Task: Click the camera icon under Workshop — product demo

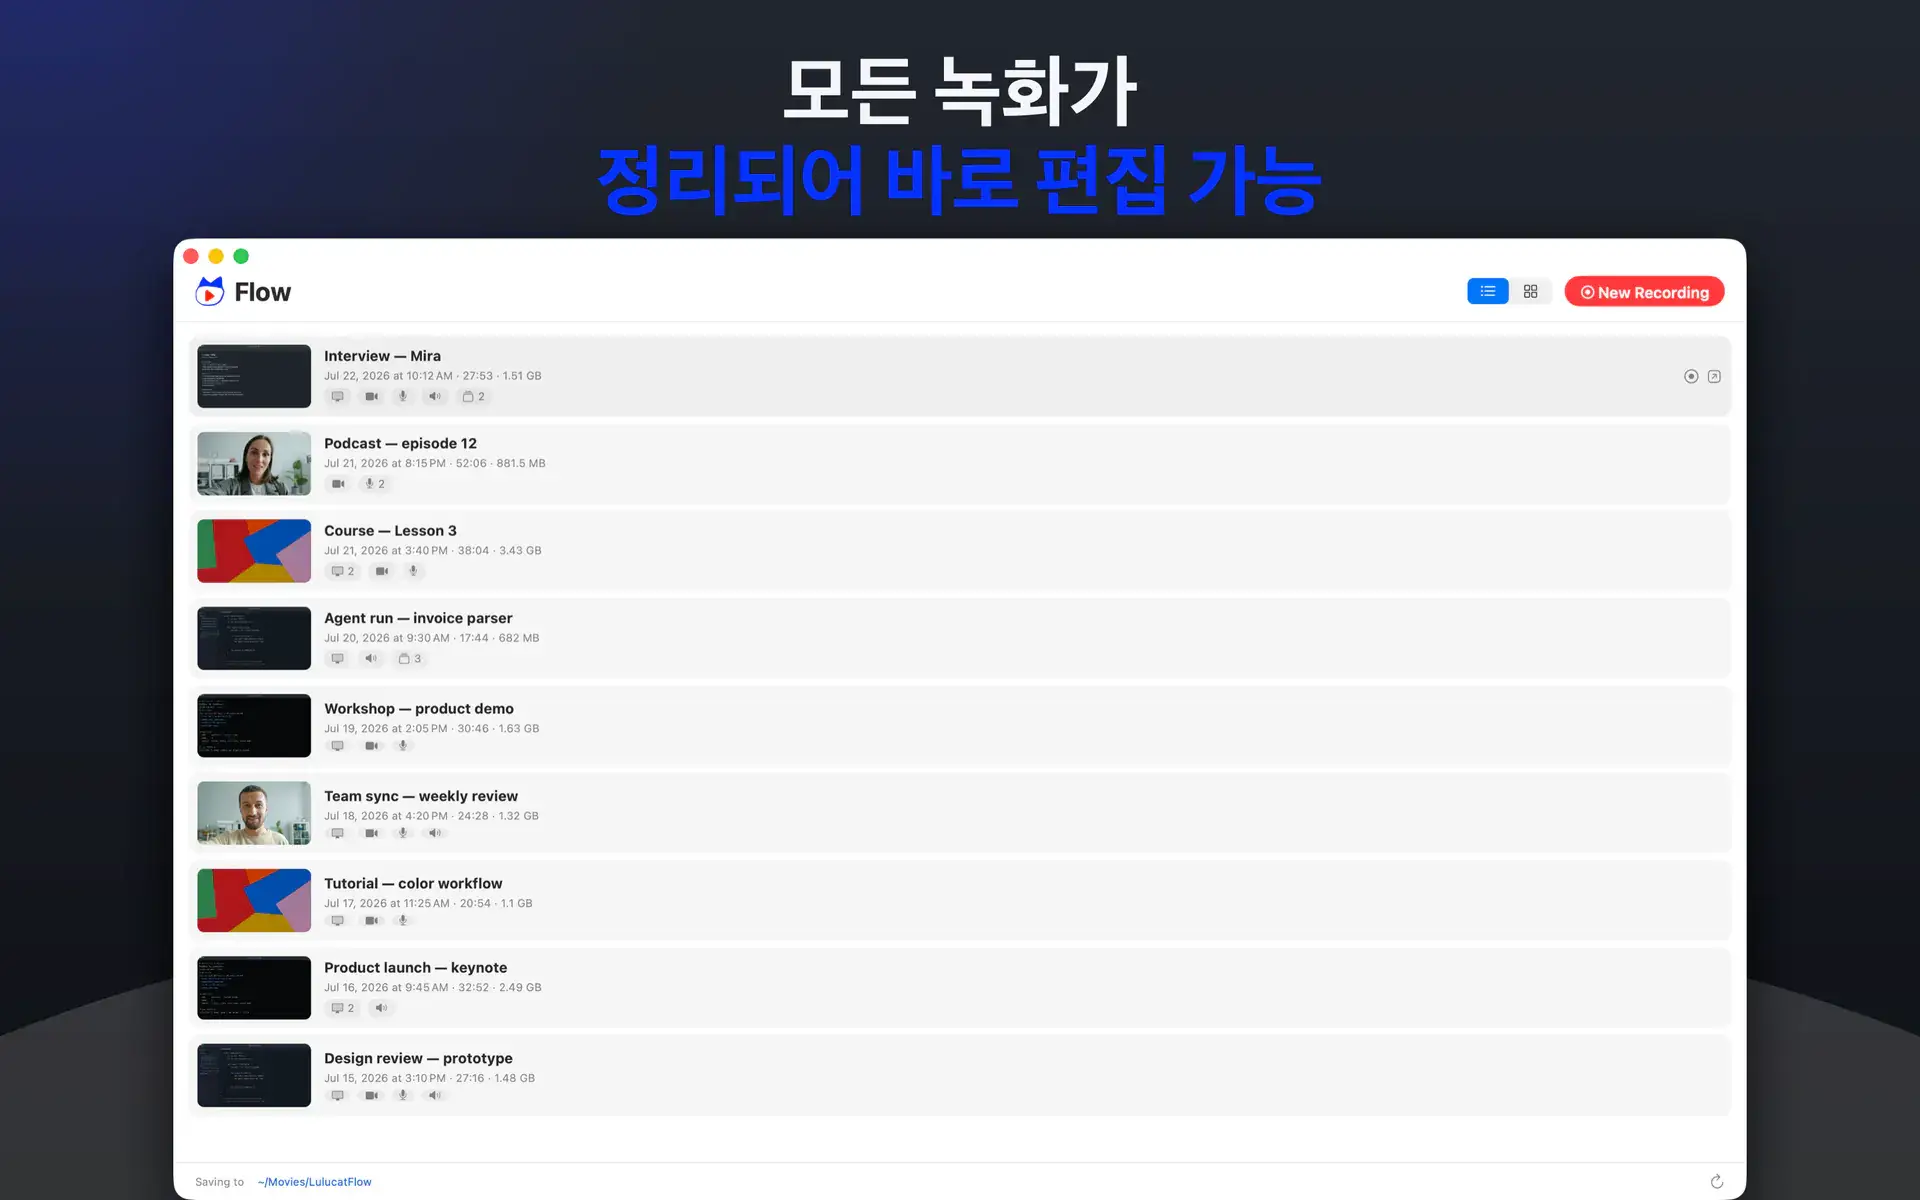Action: click(x=371, y=746)
